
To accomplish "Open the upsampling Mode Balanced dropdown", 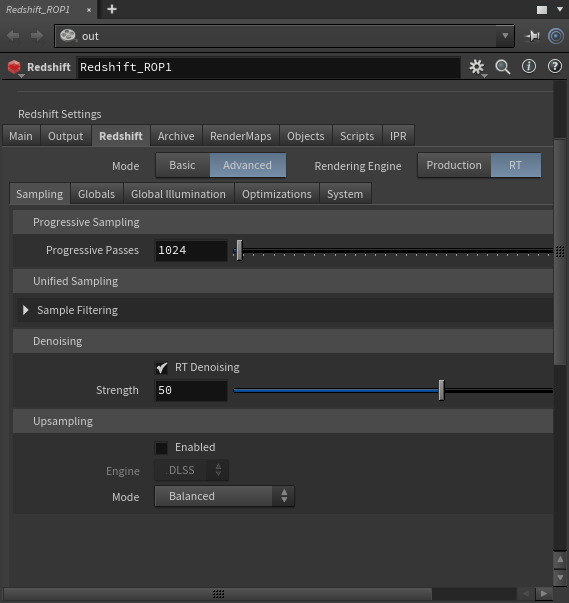I will click(225, 496).
